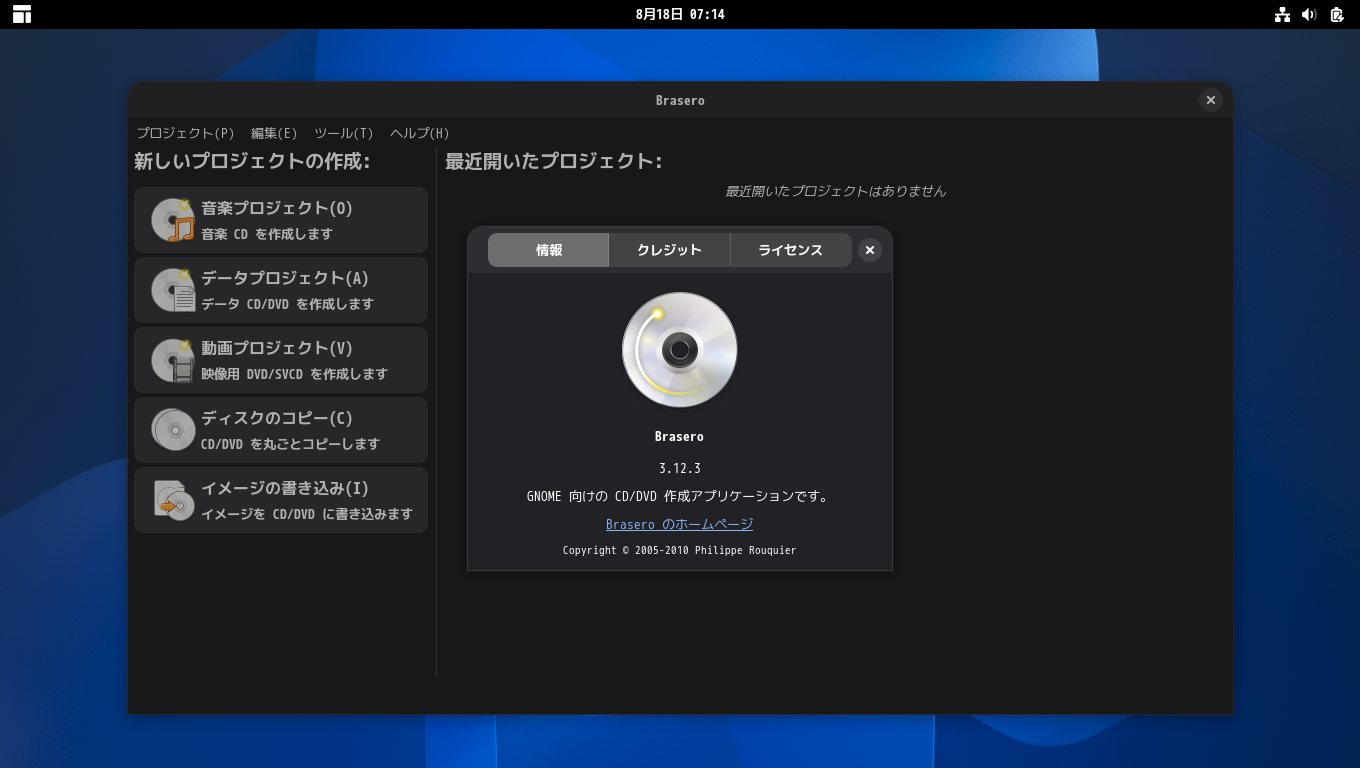1360x768 pixels.
Task: Click the network status icon in system tray
Action: (x=1282, y=14)
